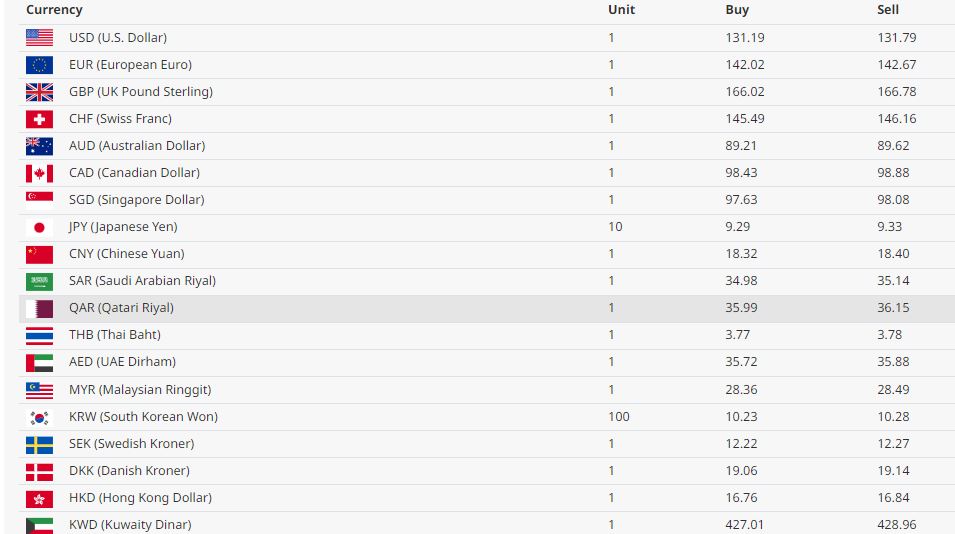The width and height of the screenshot is (955, 534).
Task: Click the Currency column header
Action: [54, 10]
